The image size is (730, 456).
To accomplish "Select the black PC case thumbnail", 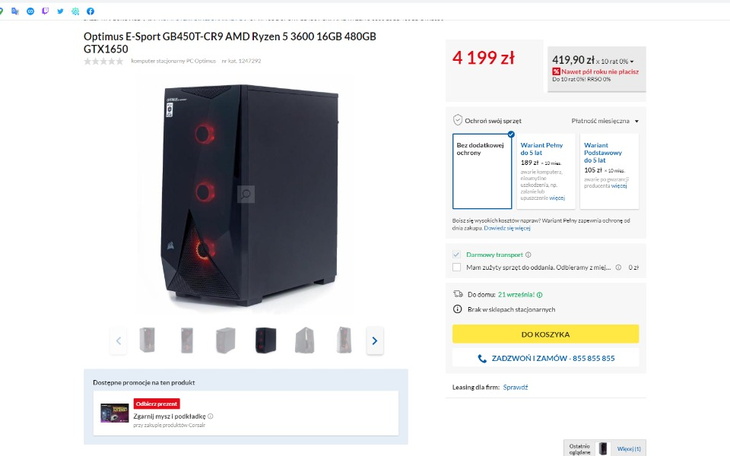I will point(265,341).
